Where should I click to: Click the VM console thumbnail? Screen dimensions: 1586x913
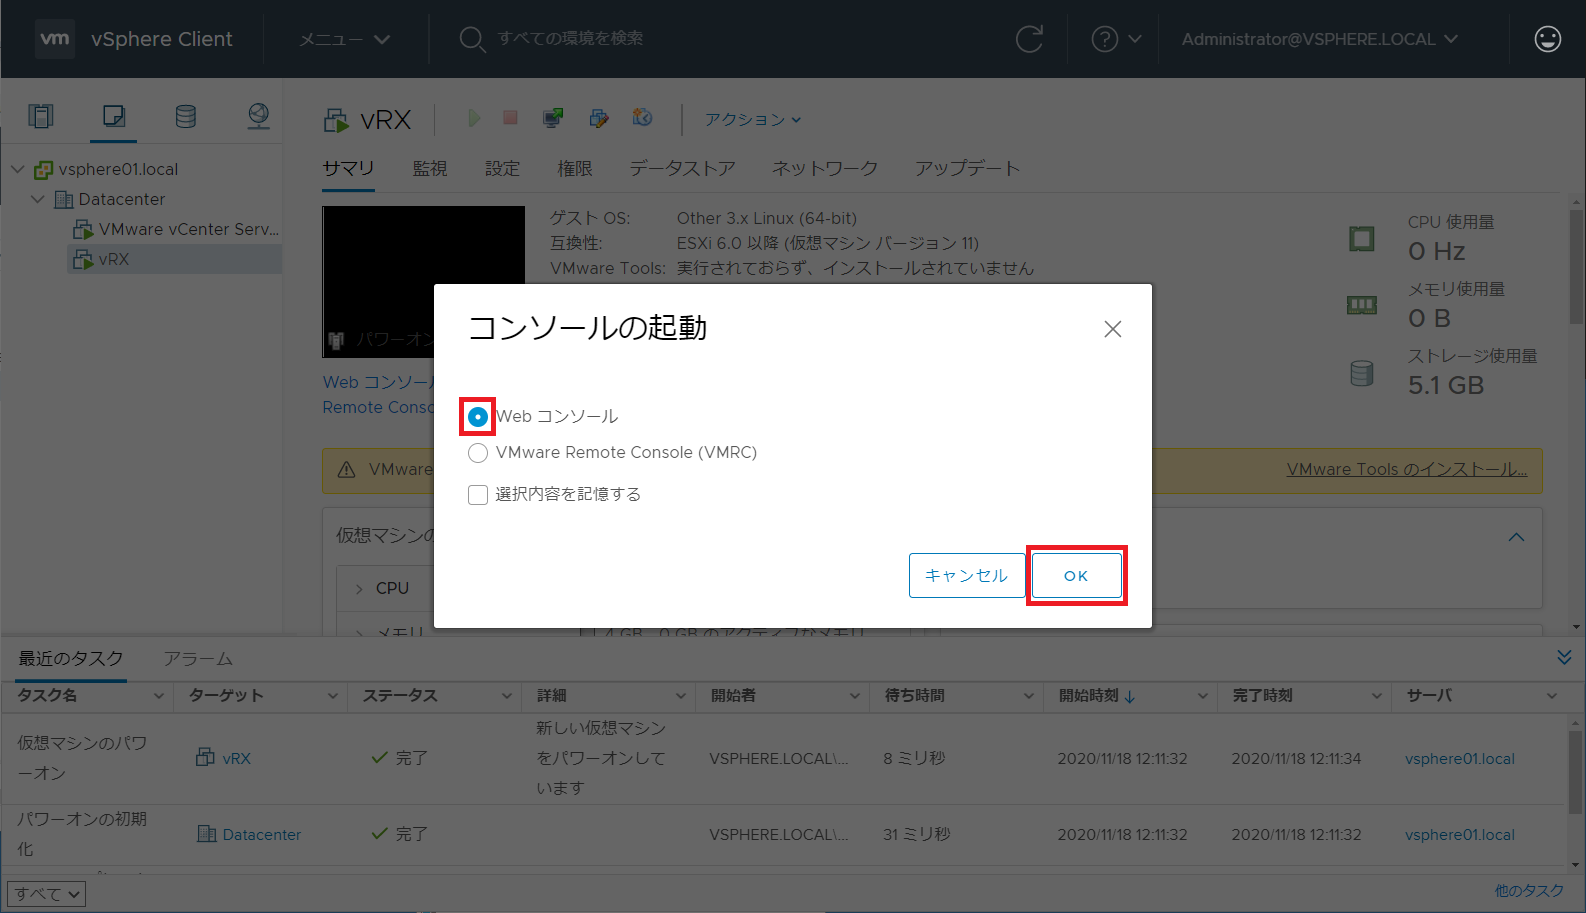423,282
